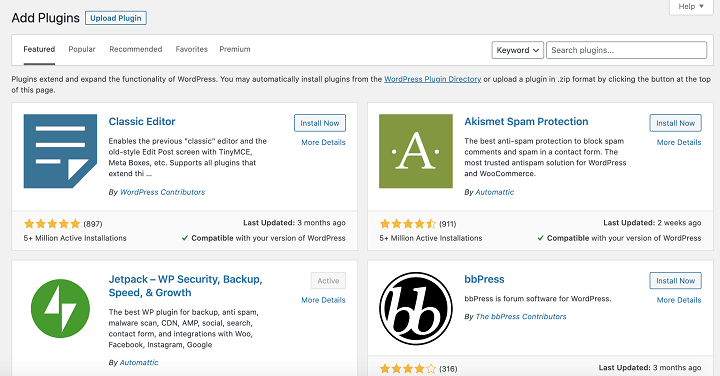Viewport: 720px width, 376px height.
Task: Click Akismet star rating
Action: [x=408, y=224]
